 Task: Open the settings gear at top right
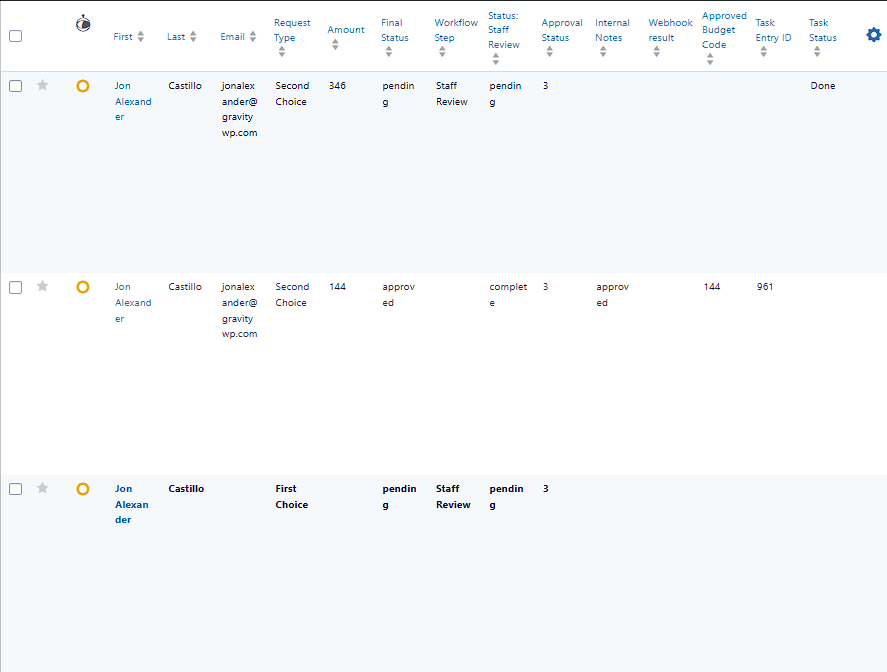[x=873, y=34]
